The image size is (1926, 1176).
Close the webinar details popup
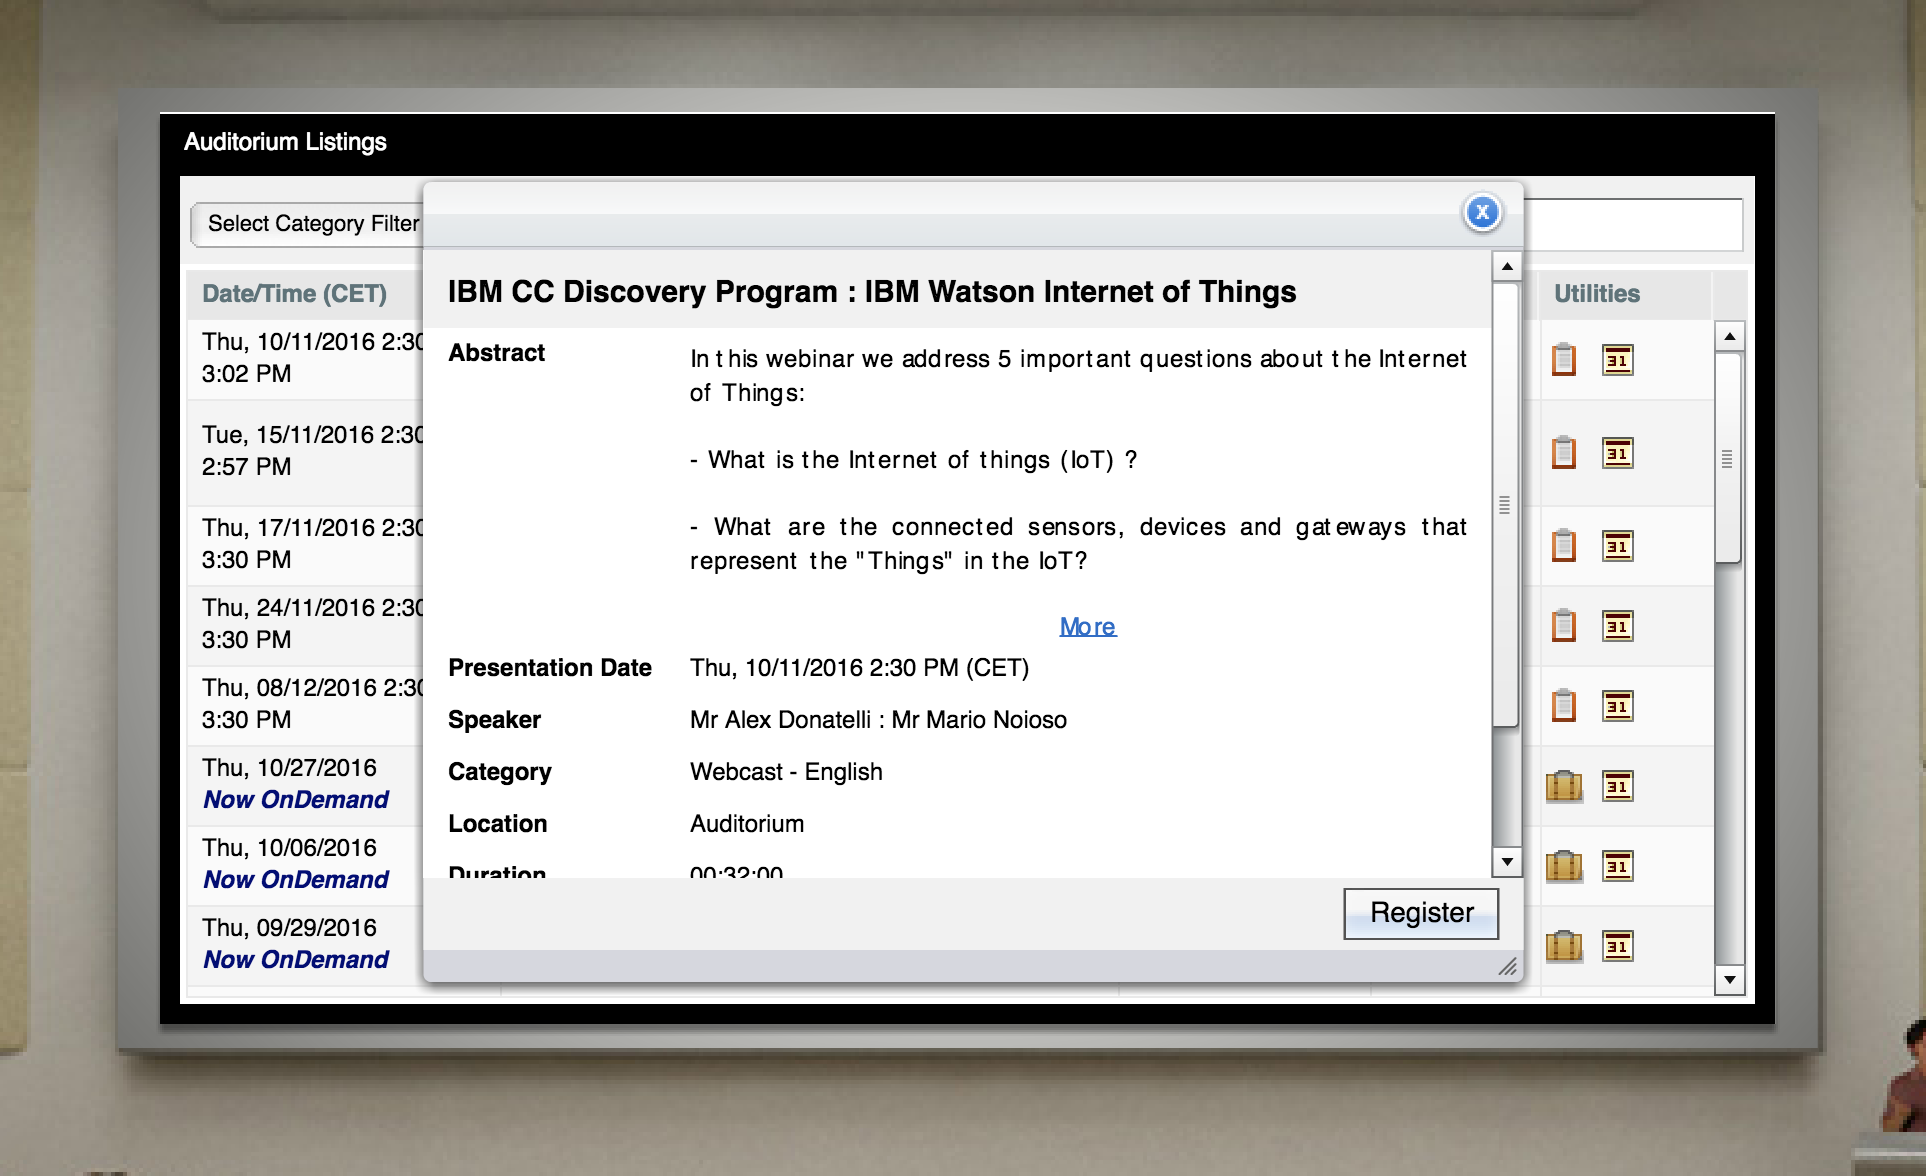1482,212
